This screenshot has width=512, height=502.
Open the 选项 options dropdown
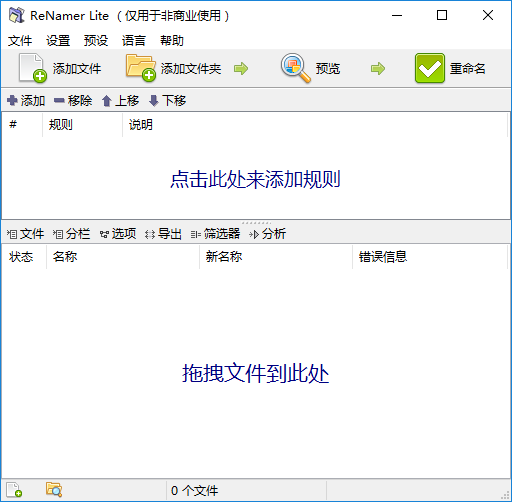pos(118,234)
